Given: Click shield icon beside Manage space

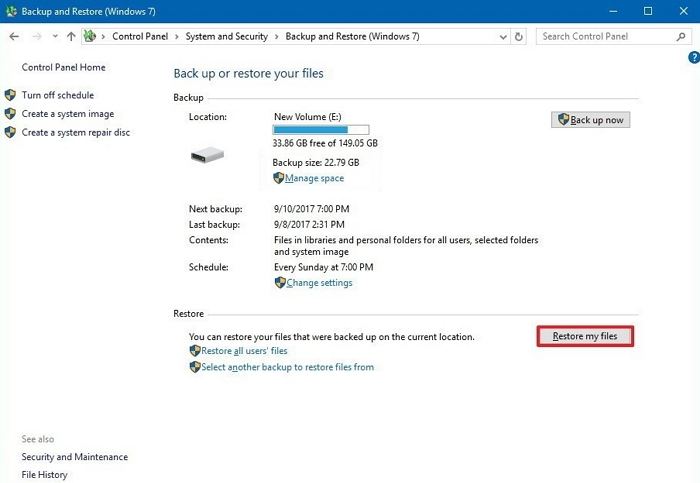Looking at the screenshot, I should 279,178.
